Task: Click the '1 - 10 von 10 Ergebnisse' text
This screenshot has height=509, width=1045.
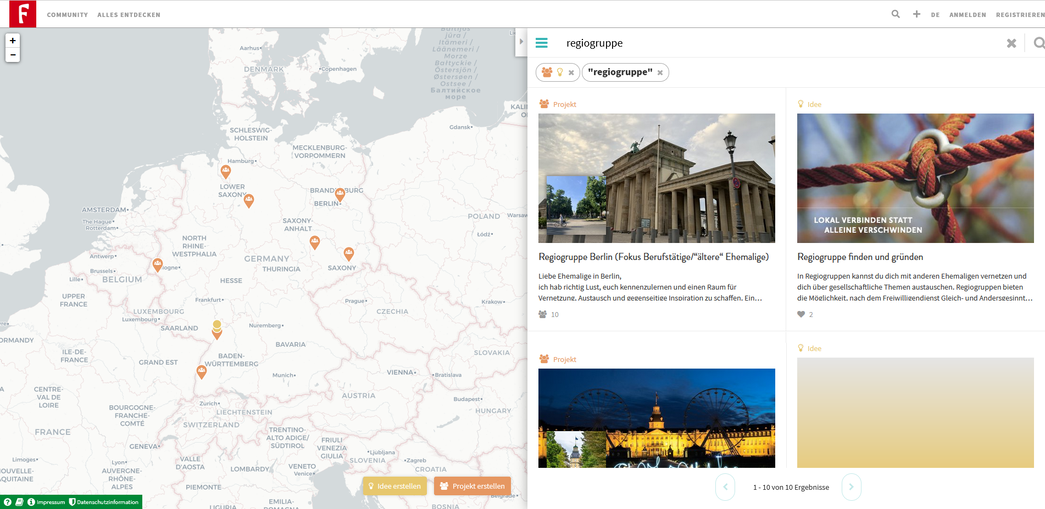Action: coord(791,488)
